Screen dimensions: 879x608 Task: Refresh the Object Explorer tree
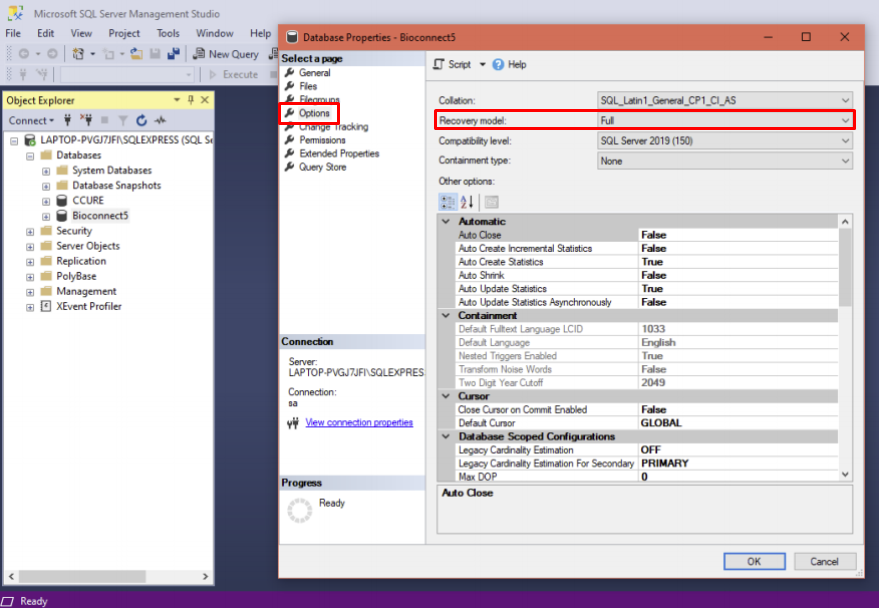(141, 120)
